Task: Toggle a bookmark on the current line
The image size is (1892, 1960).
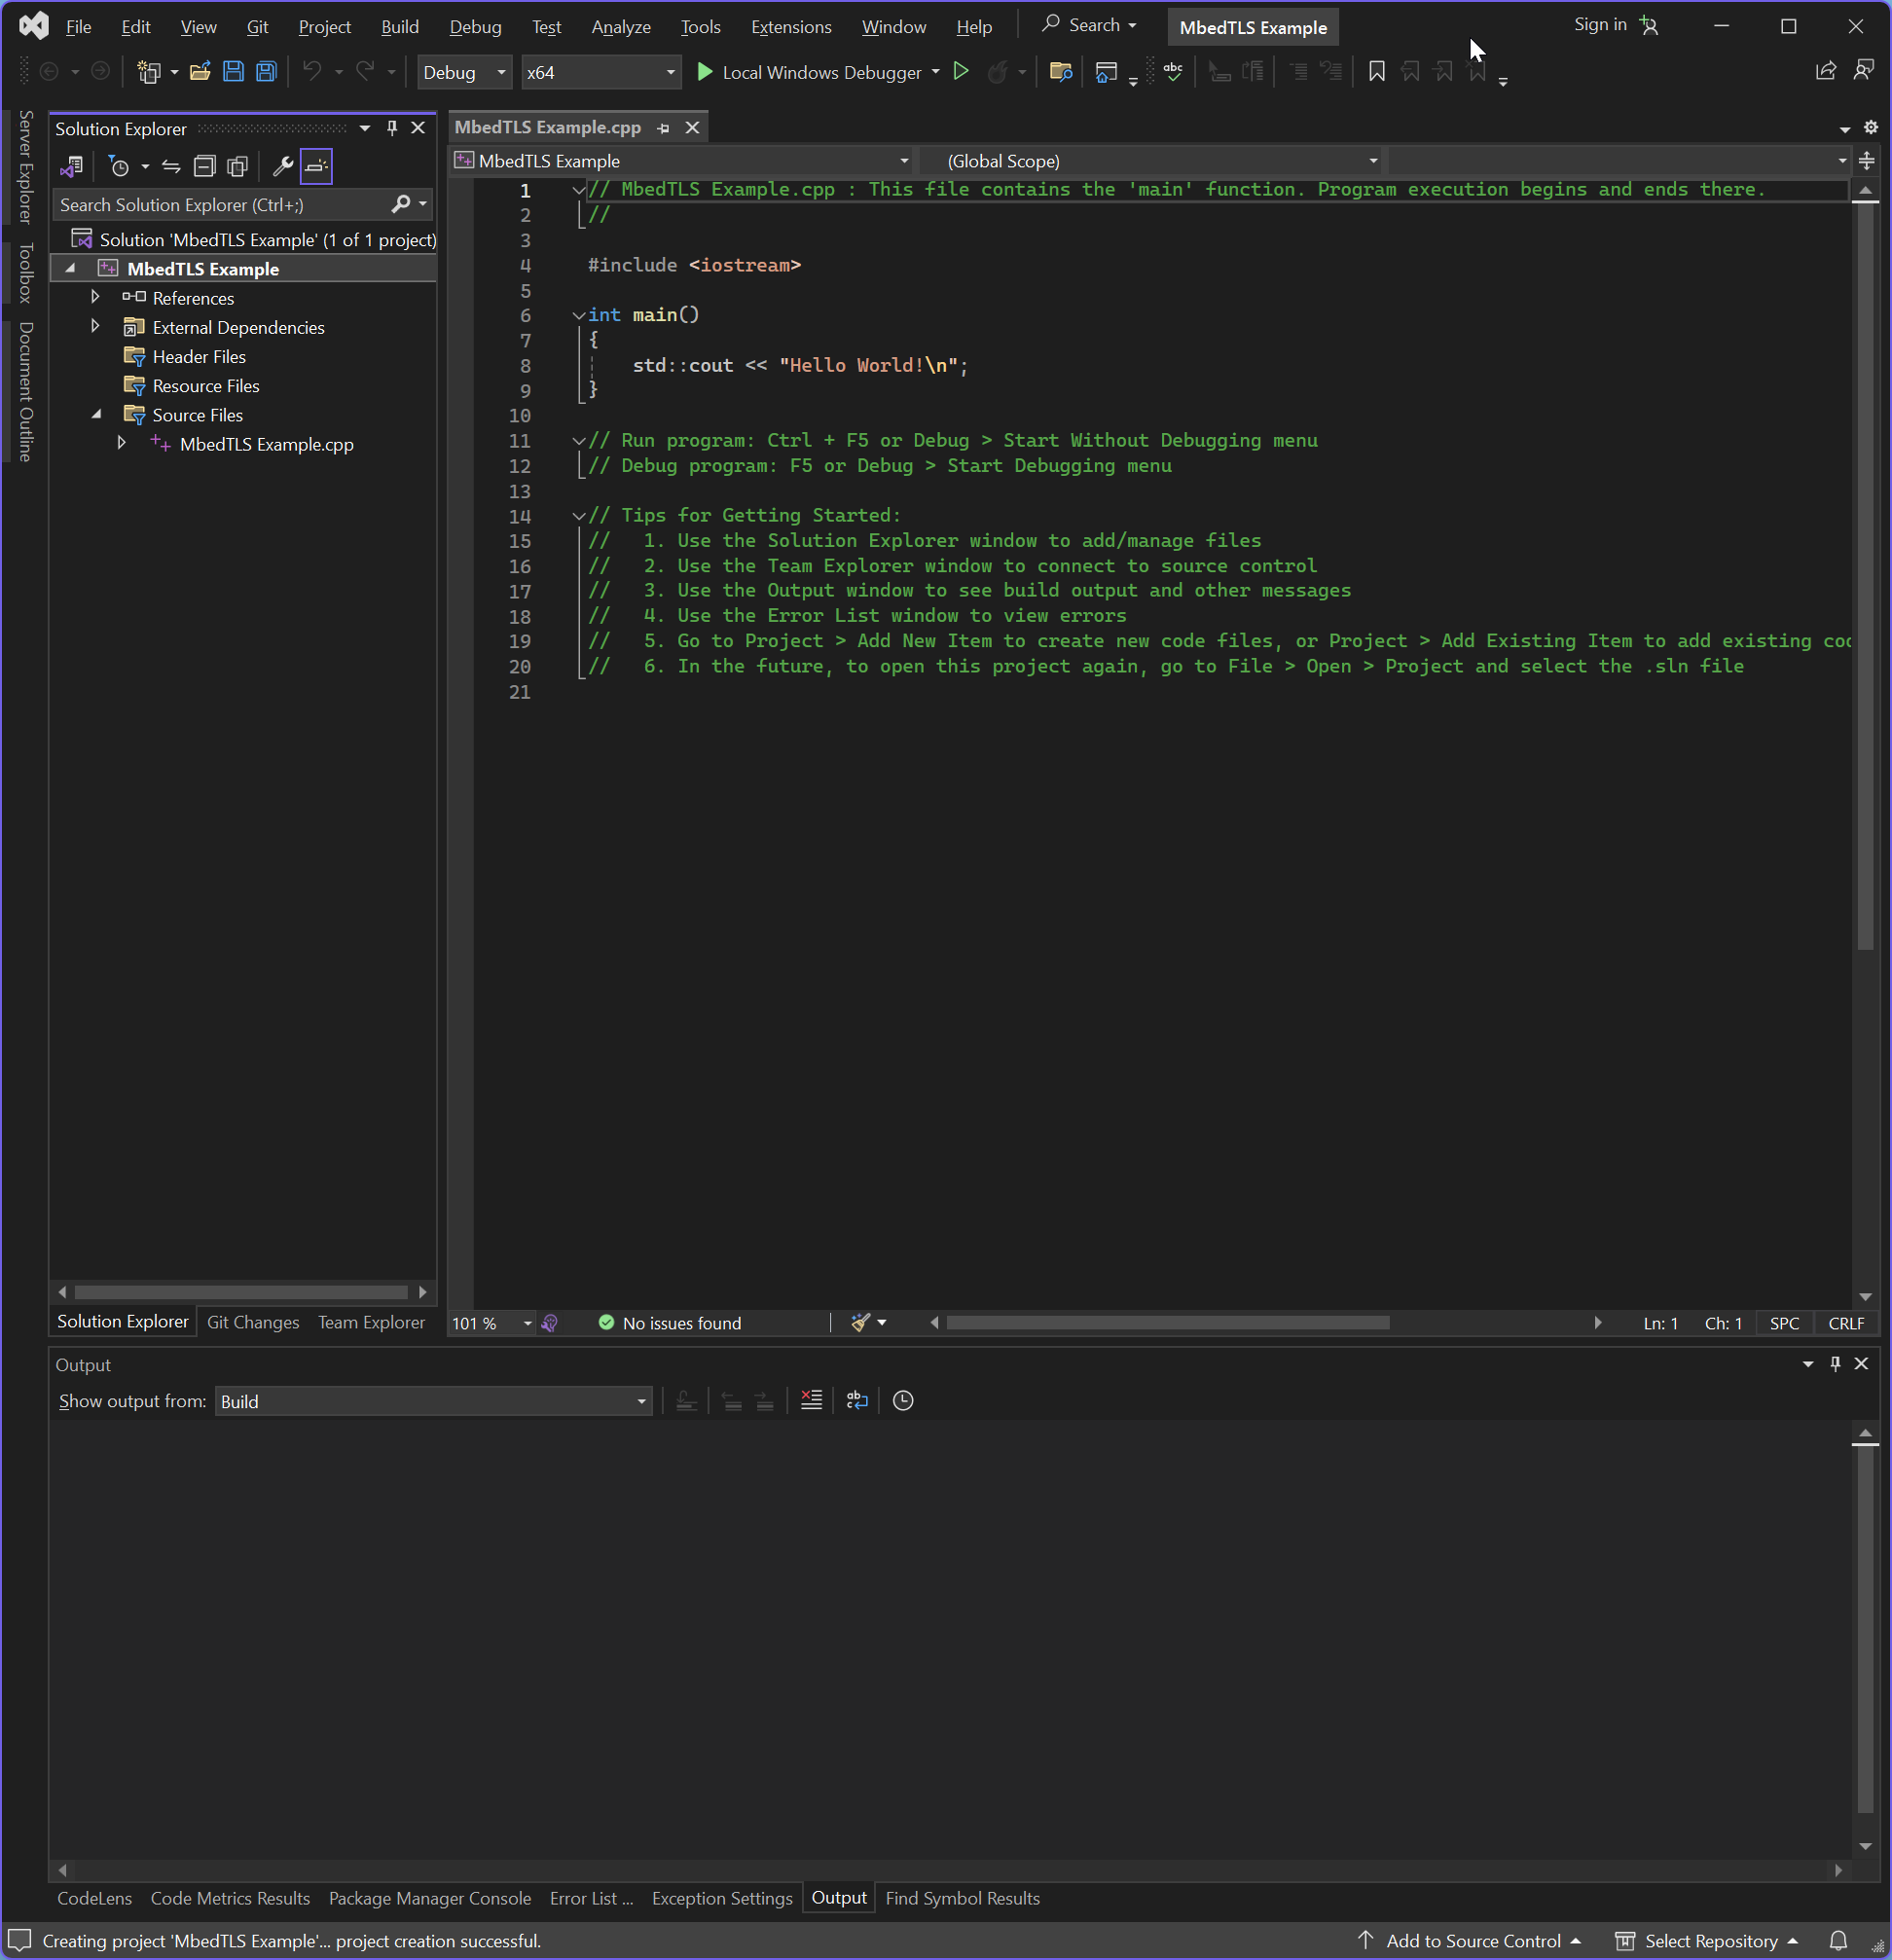Action: tap(1377, 71)
